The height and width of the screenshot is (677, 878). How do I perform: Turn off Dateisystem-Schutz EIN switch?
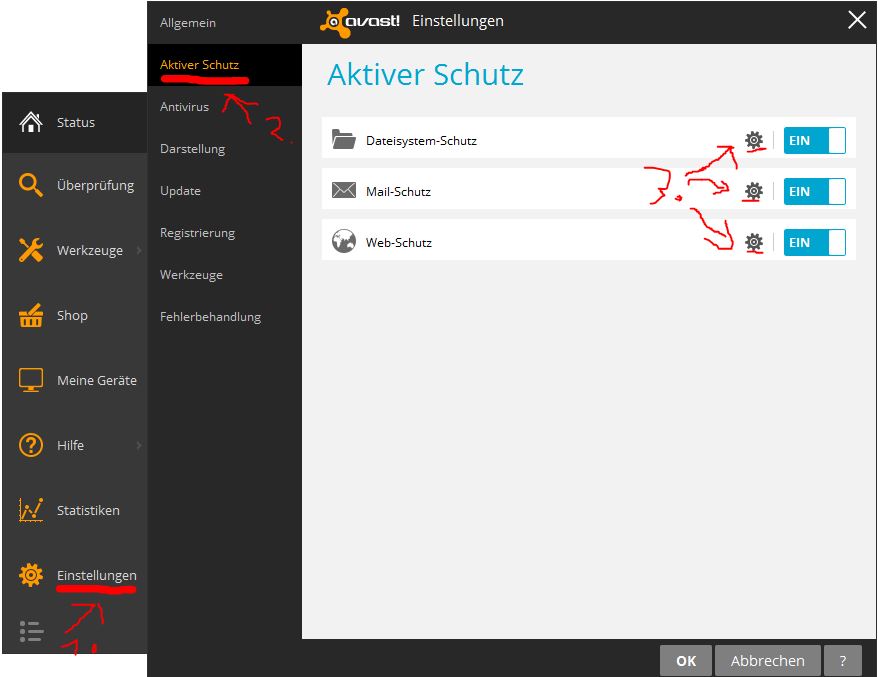pyautogui.click(x=814, y=140)
